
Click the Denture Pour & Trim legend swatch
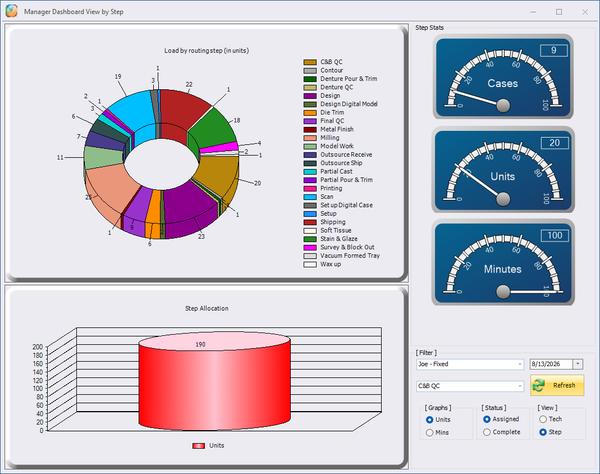(x=310, y=79)
